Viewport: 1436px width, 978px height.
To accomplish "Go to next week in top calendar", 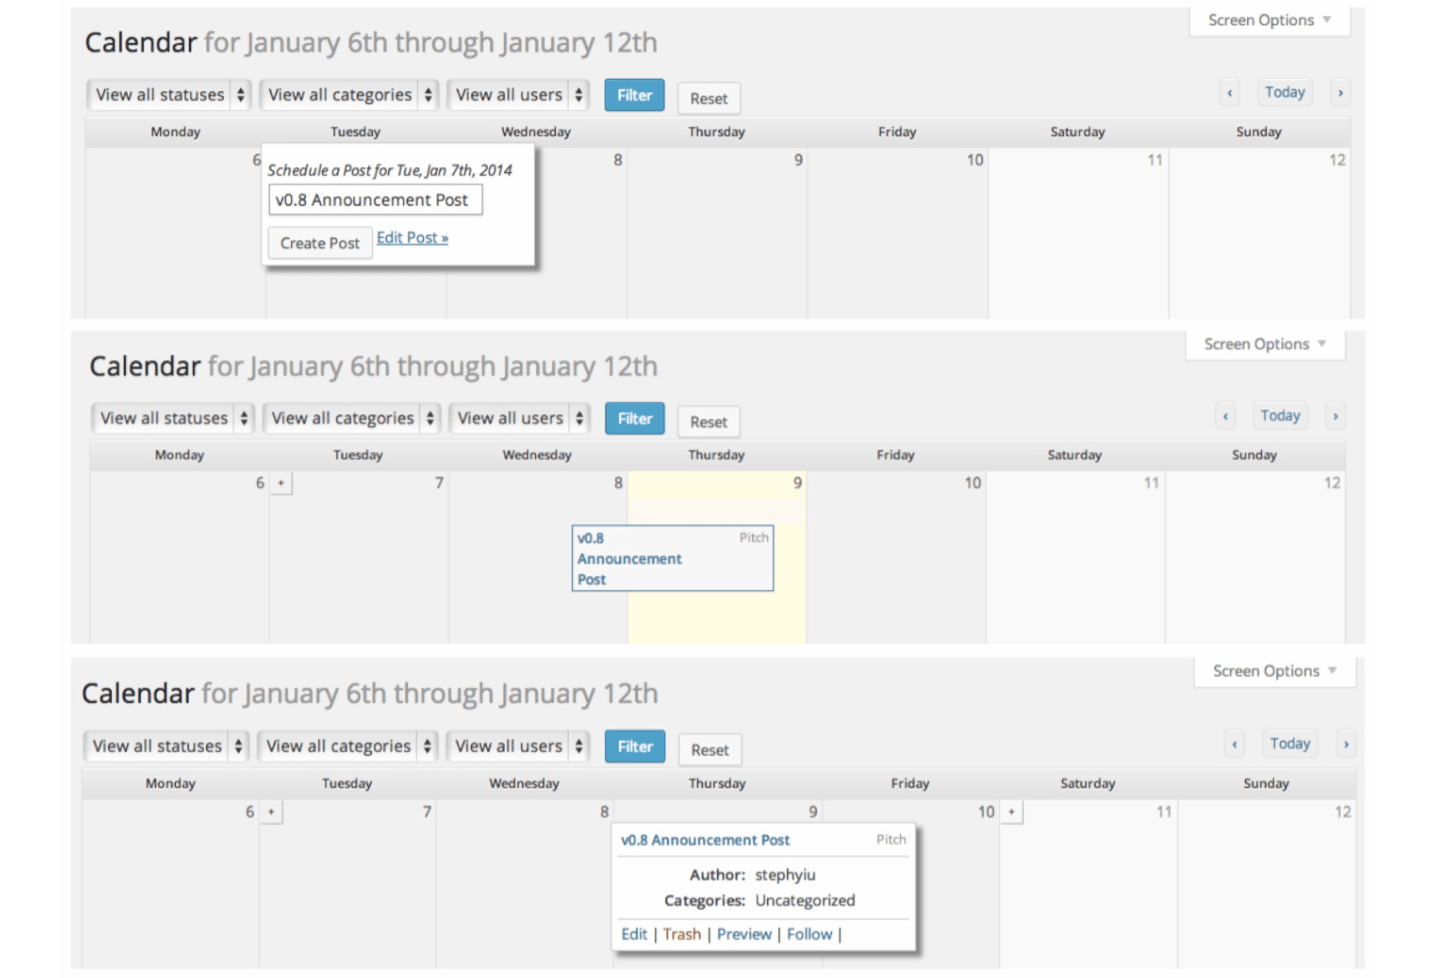I will coord(1340,93).
